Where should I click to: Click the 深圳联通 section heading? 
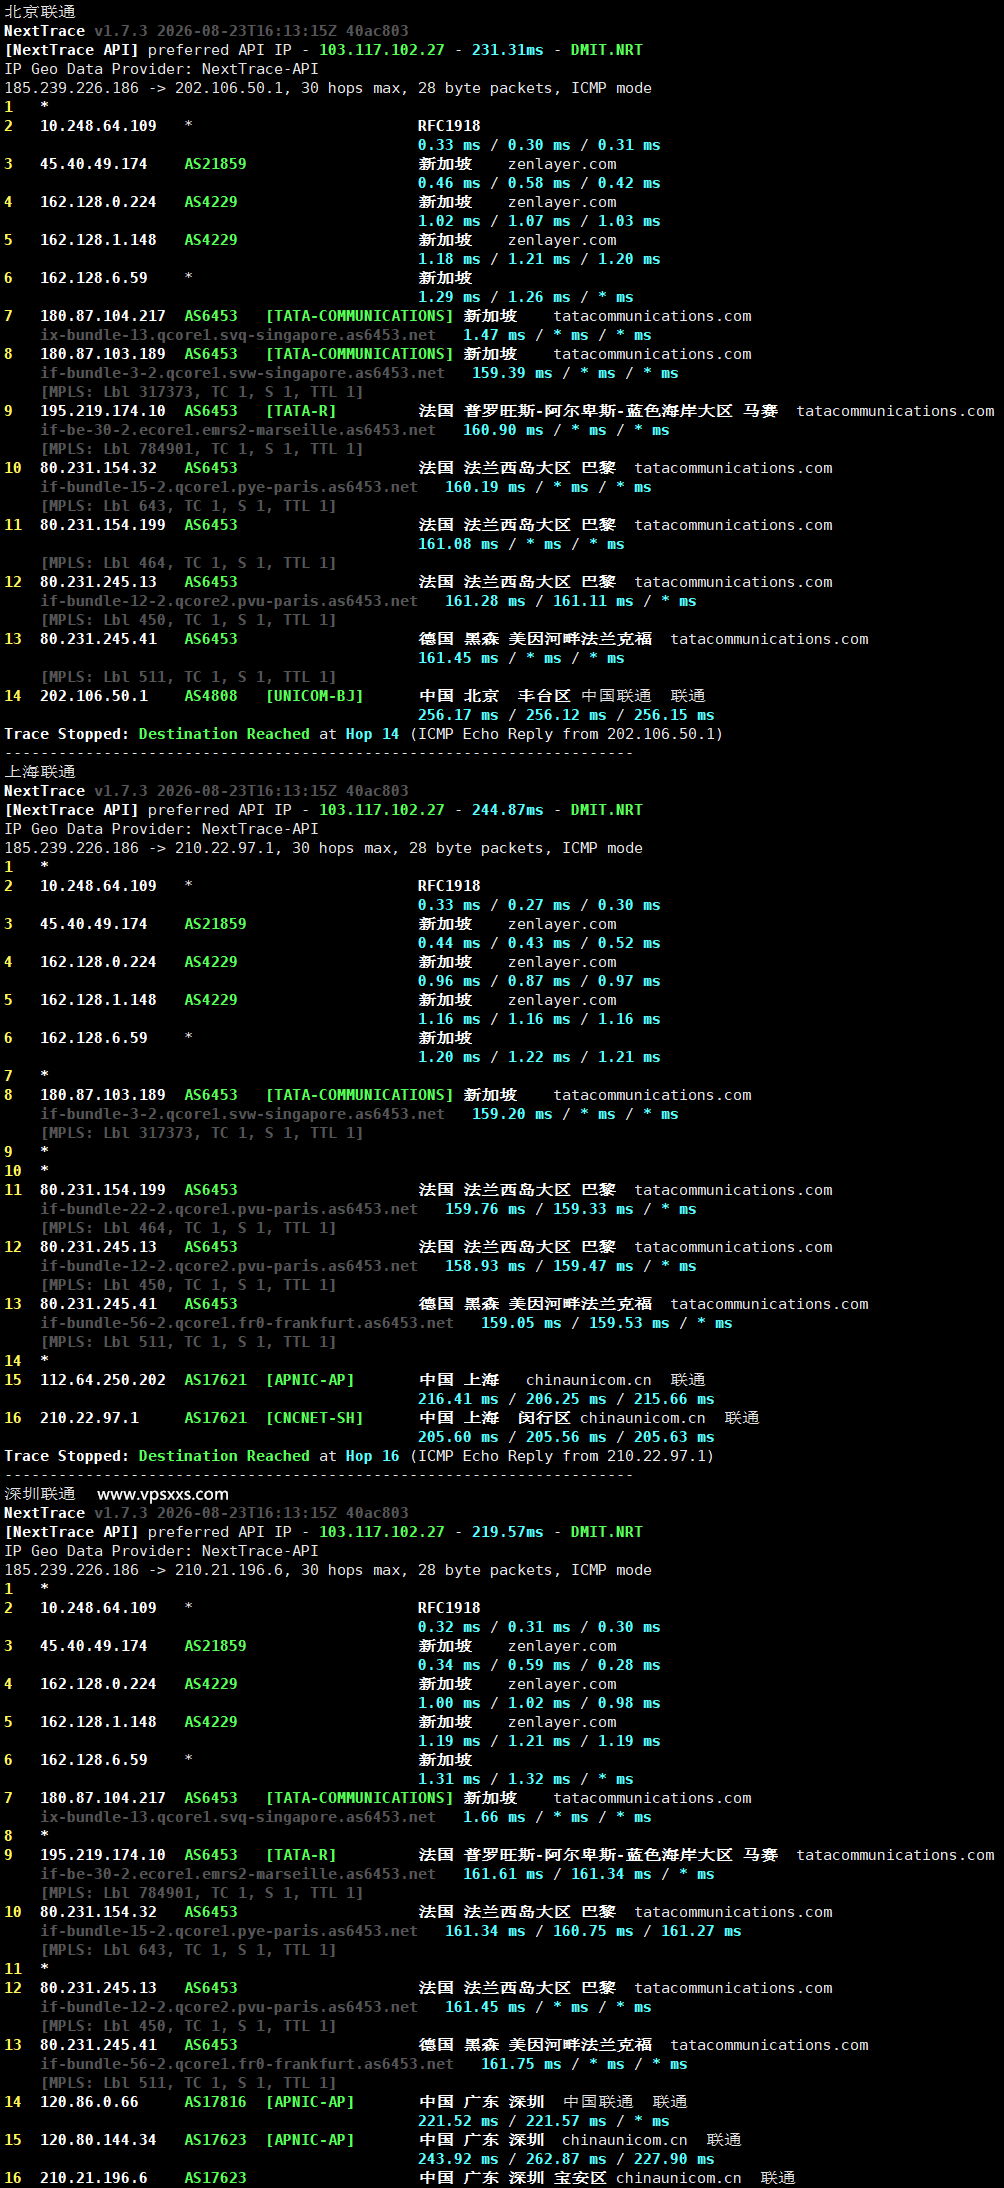[40, 1494]
